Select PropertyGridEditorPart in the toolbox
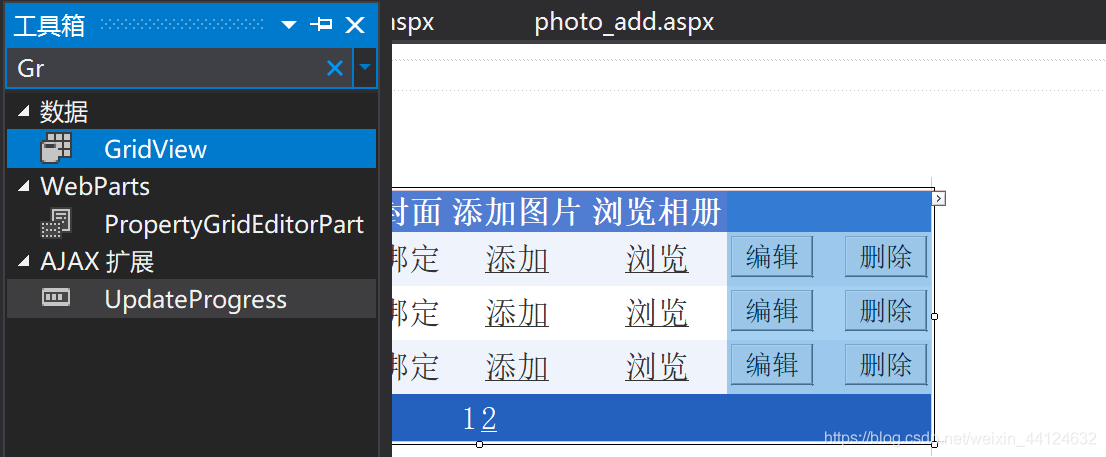The width and height of the screenshot is (1106, 457). click(191, 224)
